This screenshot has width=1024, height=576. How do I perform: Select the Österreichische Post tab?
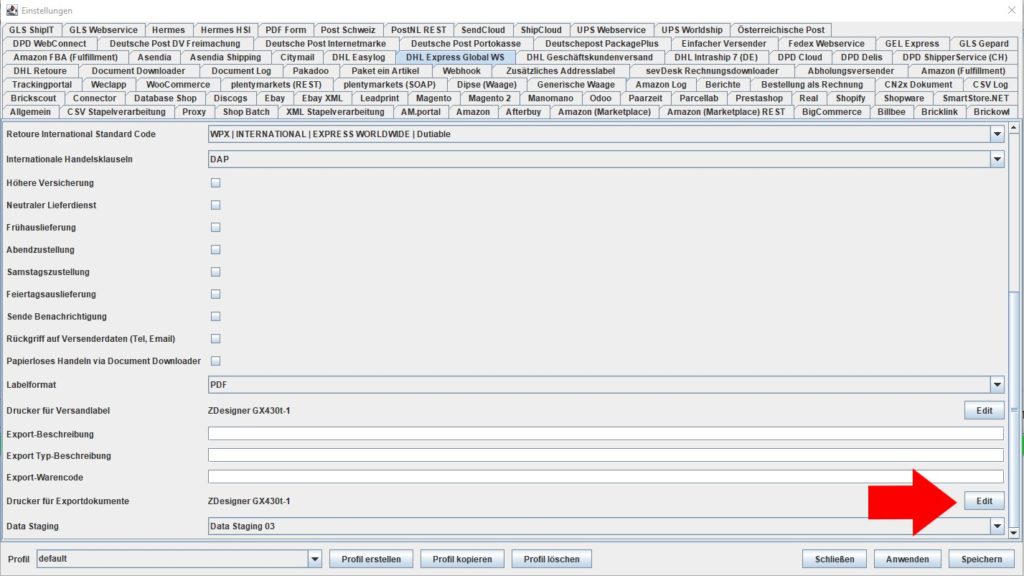[780, 30]
